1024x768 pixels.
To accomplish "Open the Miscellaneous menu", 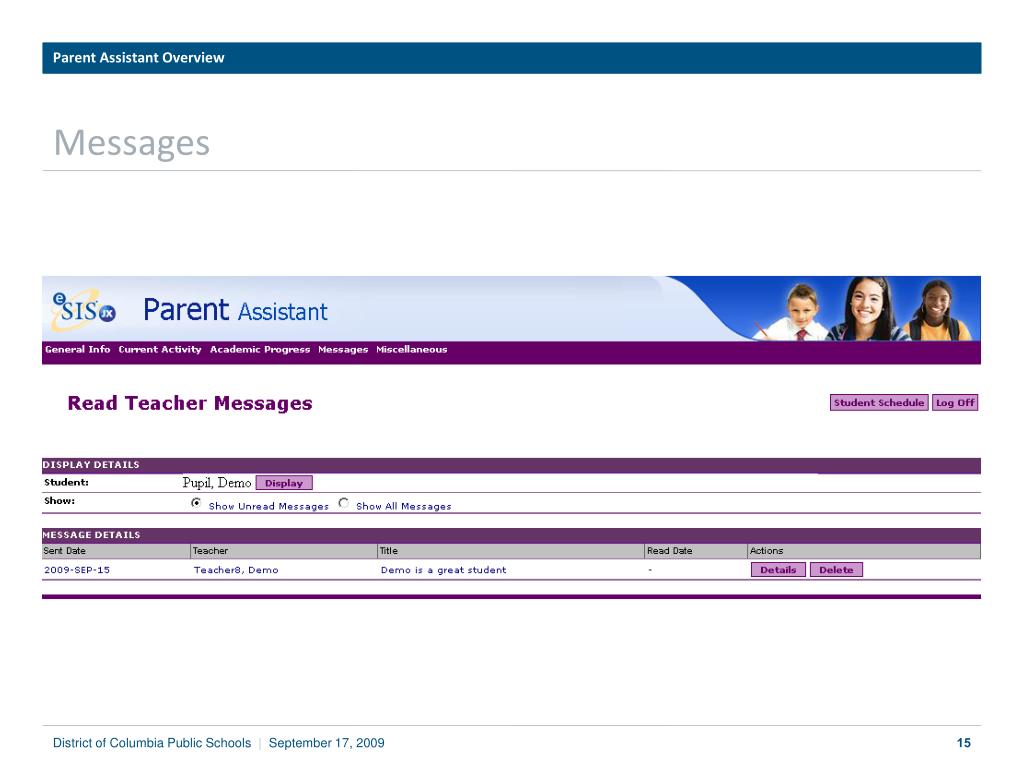I will (x=411, y=349).
